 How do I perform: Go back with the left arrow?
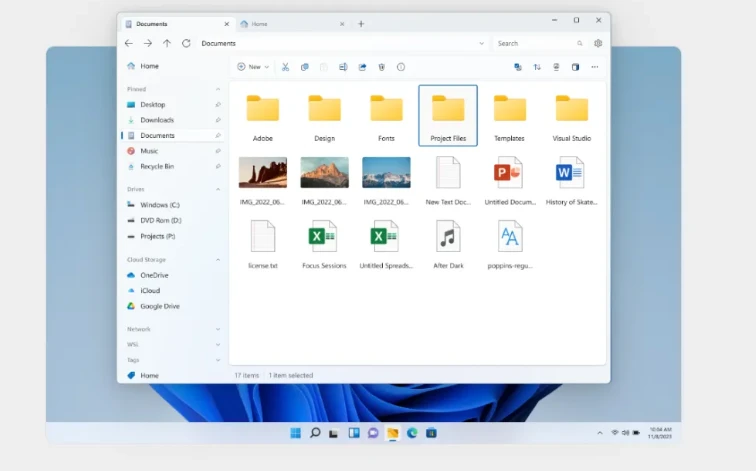click(x=129, y=43)
